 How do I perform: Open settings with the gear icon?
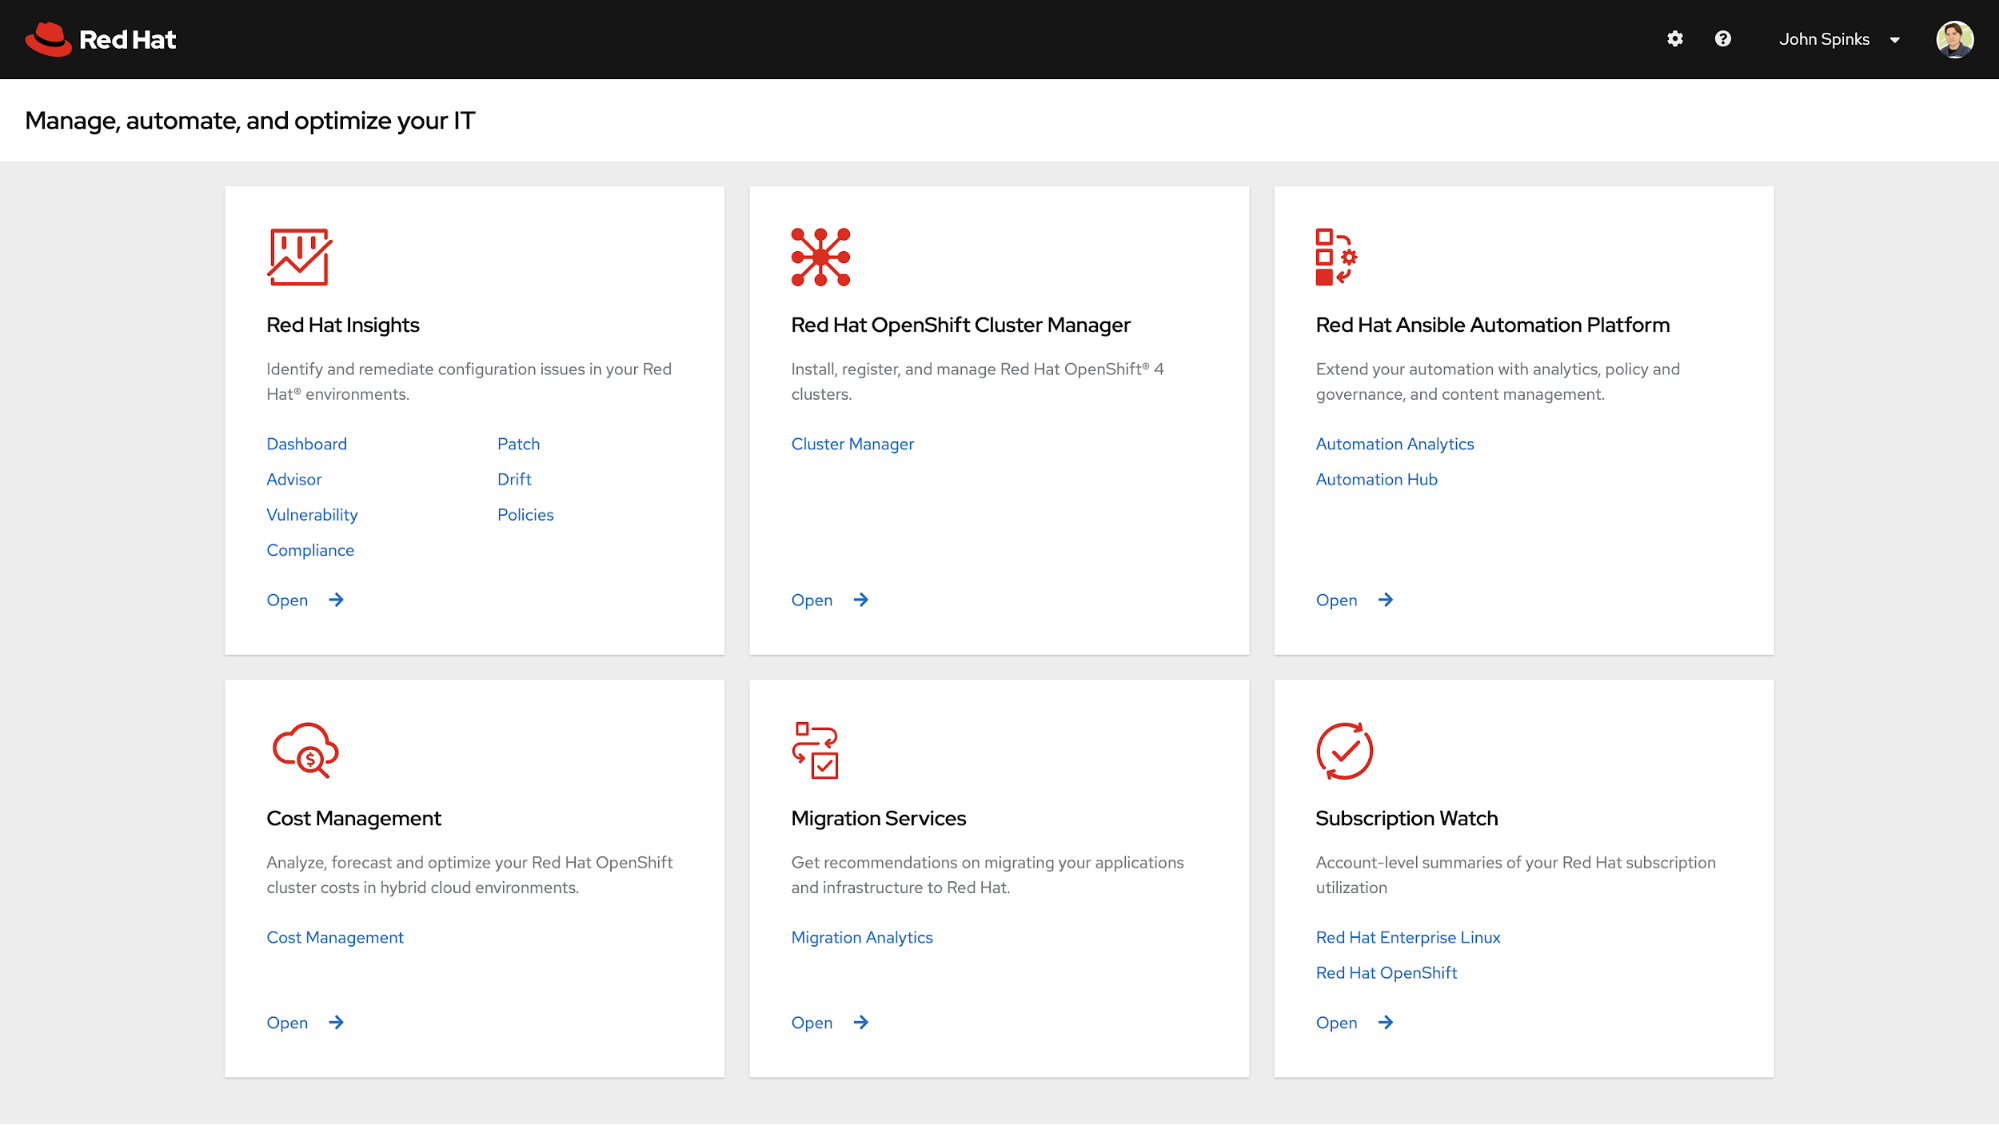tap(1675, 39)
